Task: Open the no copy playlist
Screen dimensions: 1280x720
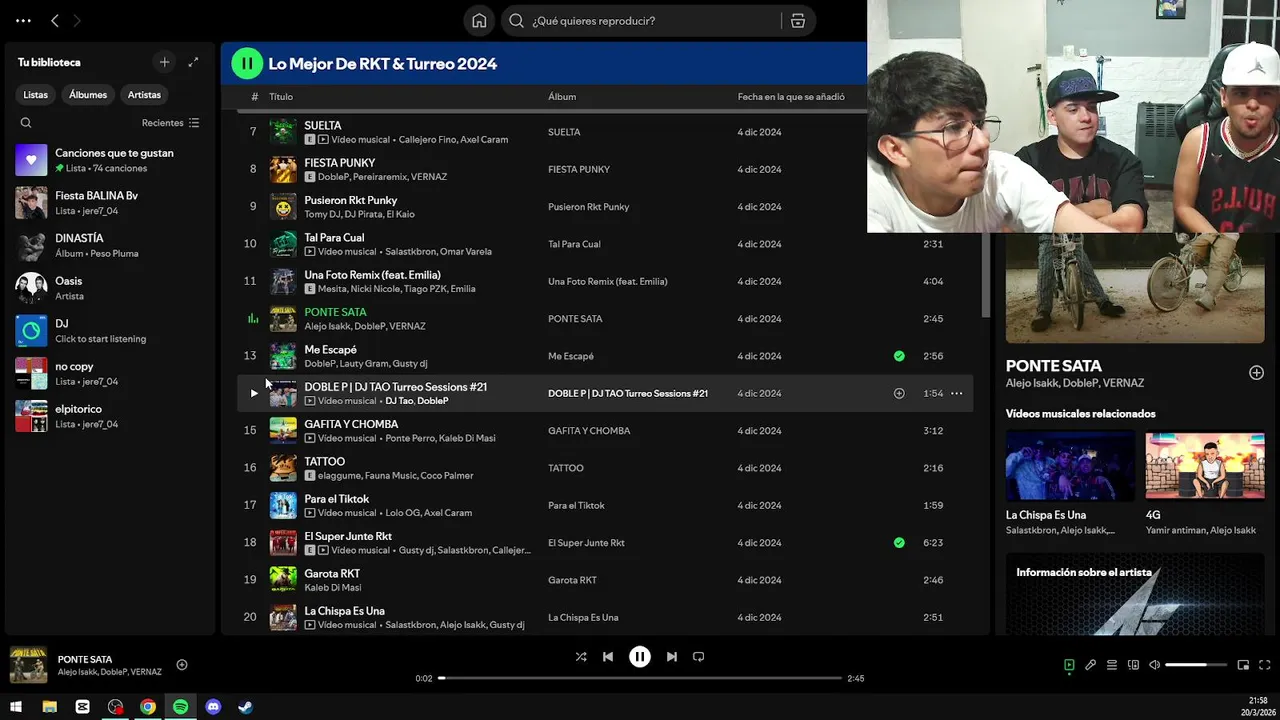Action: (x=109, y=374)
